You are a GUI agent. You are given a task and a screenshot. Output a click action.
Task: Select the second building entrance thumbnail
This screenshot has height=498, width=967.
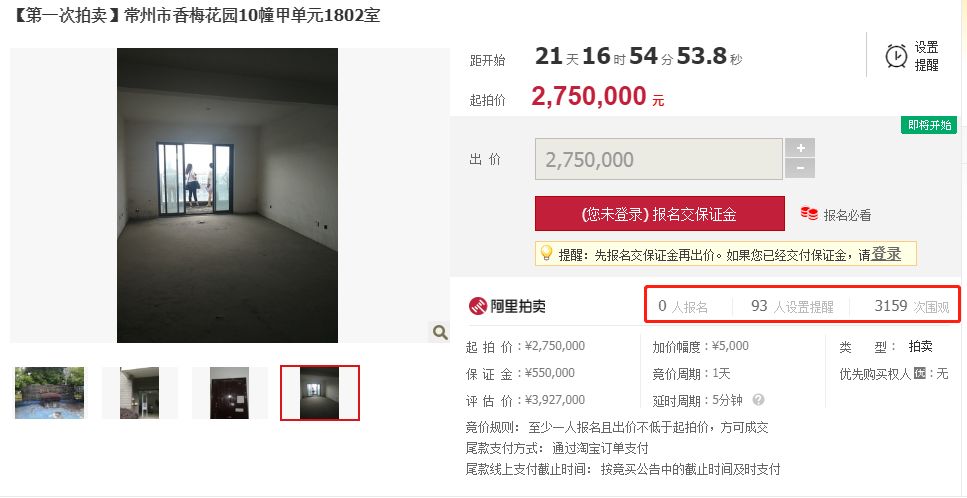(x=139, y=393)
